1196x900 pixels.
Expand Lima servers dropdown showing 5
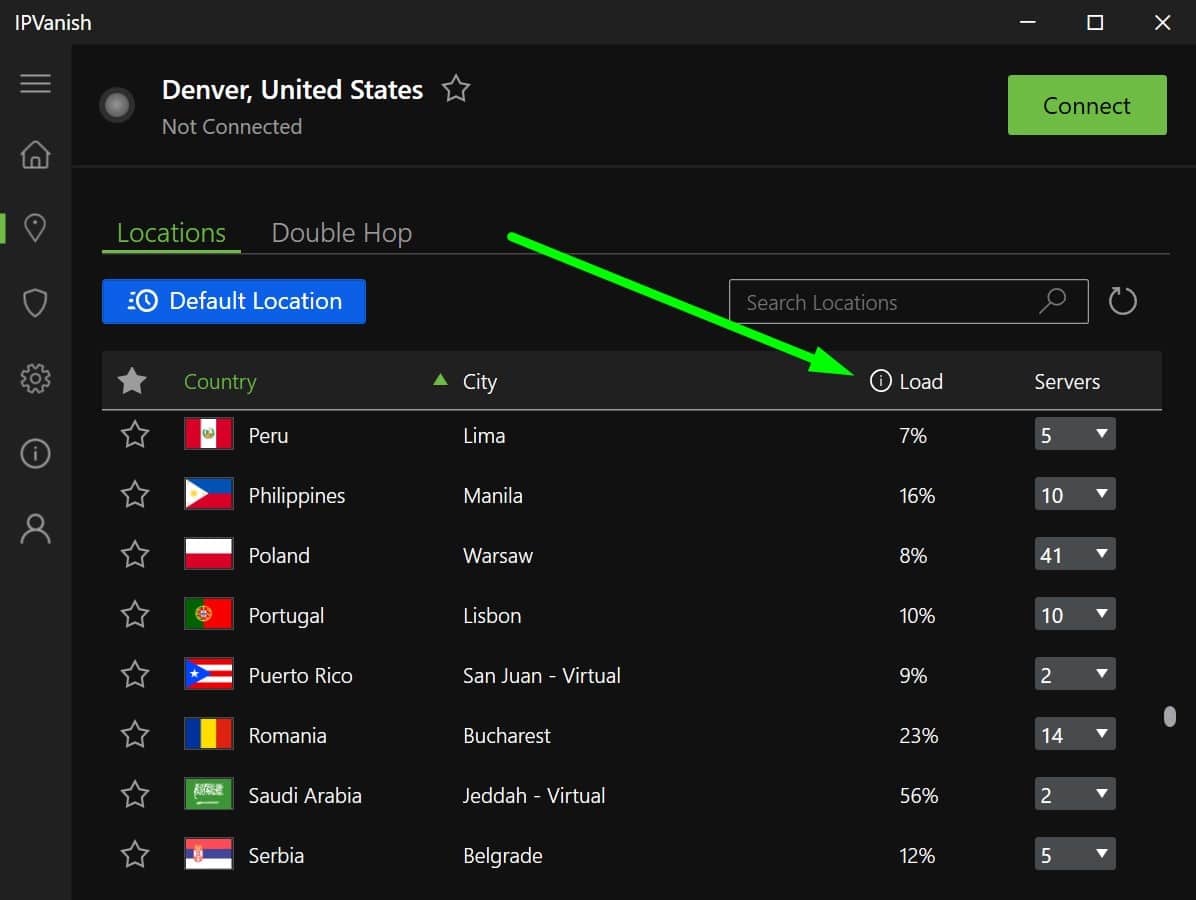point(1075,434)
